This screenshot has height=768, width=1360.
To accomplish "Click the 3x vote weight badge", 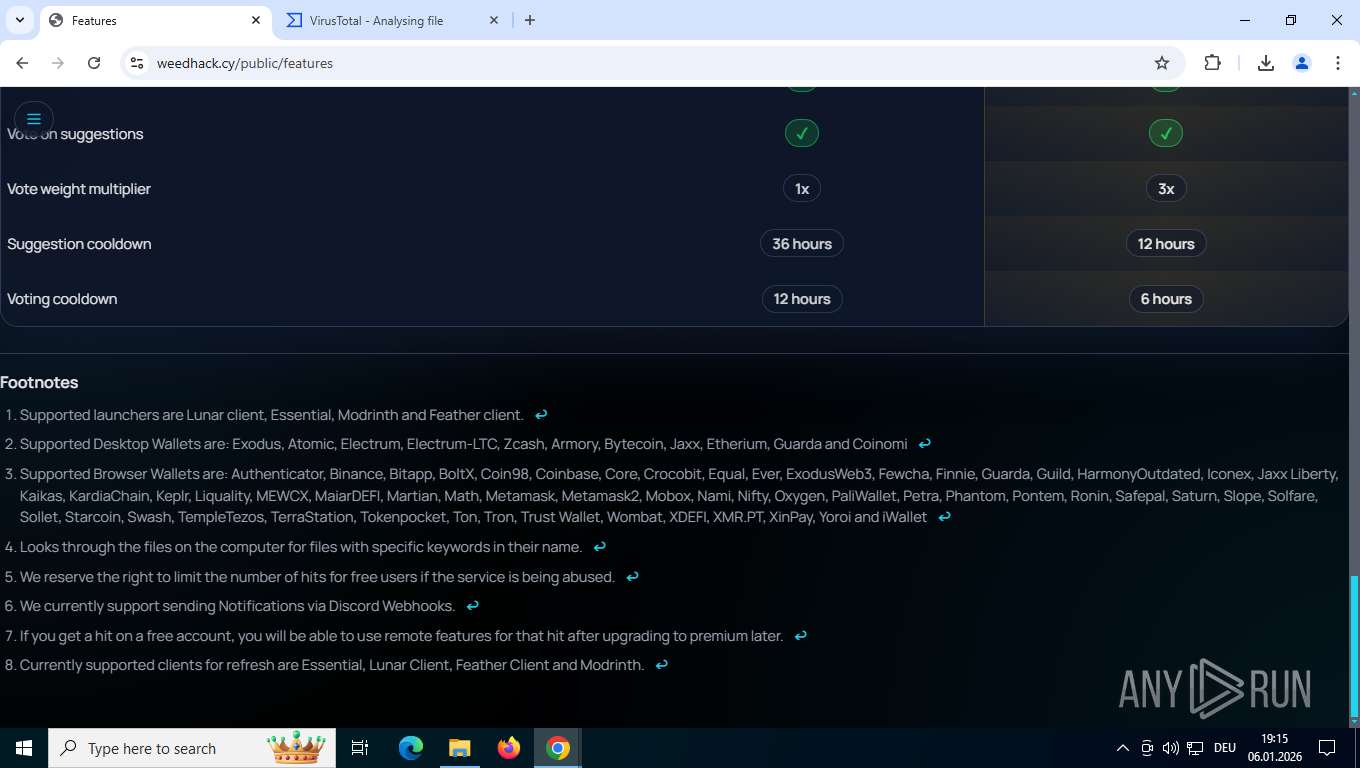I will pos(1166,189).
